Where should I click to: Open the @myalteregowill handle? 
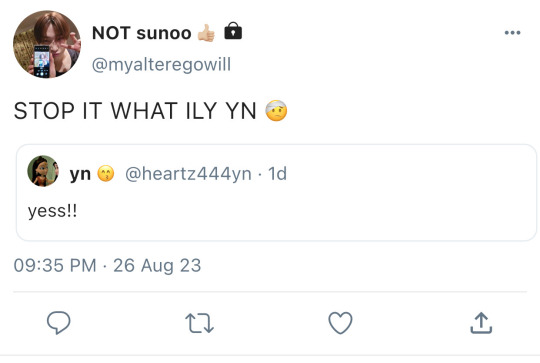click(x=161, y=64)
